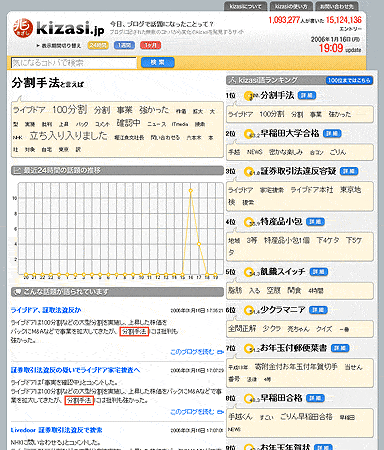Open blog entry 'ライブドア、証取法違反か'

pos(46,310)
